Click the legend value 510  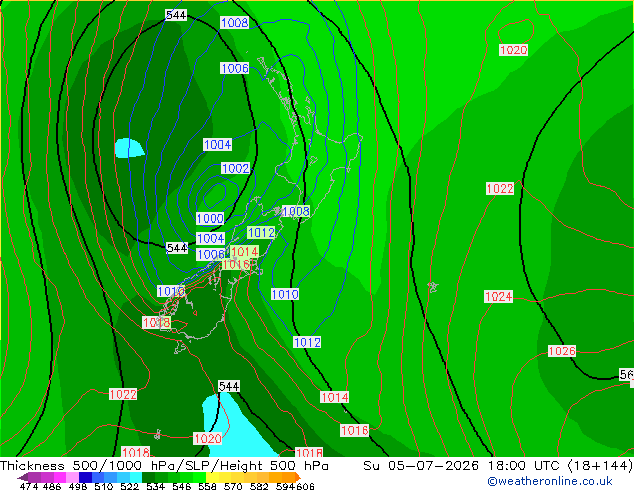(104, 486)
